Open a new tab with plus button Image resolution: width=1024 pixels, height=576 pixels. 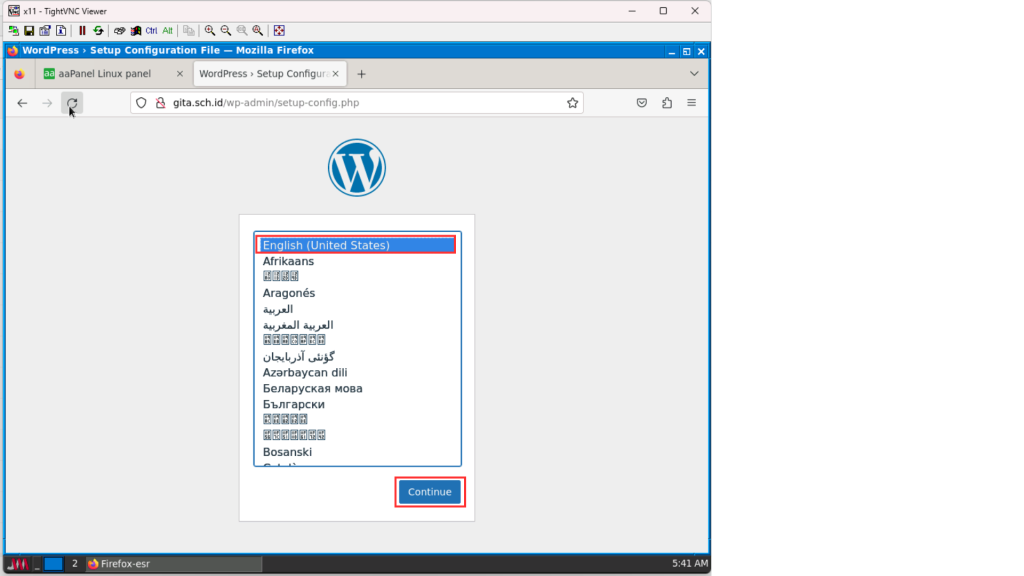point(362,74)
